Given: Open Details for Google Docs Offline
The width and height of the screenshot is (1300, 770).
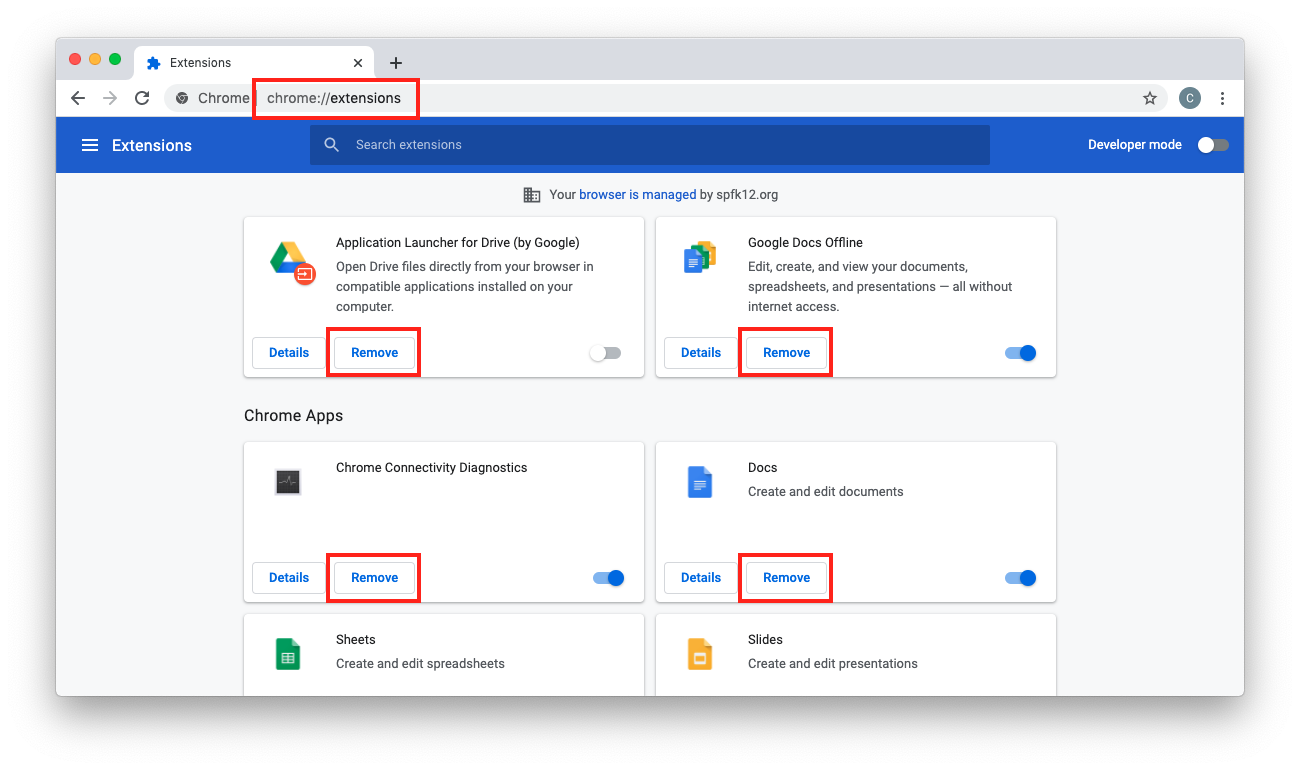Looking at the screenshot, I should [x=700, y=353].
